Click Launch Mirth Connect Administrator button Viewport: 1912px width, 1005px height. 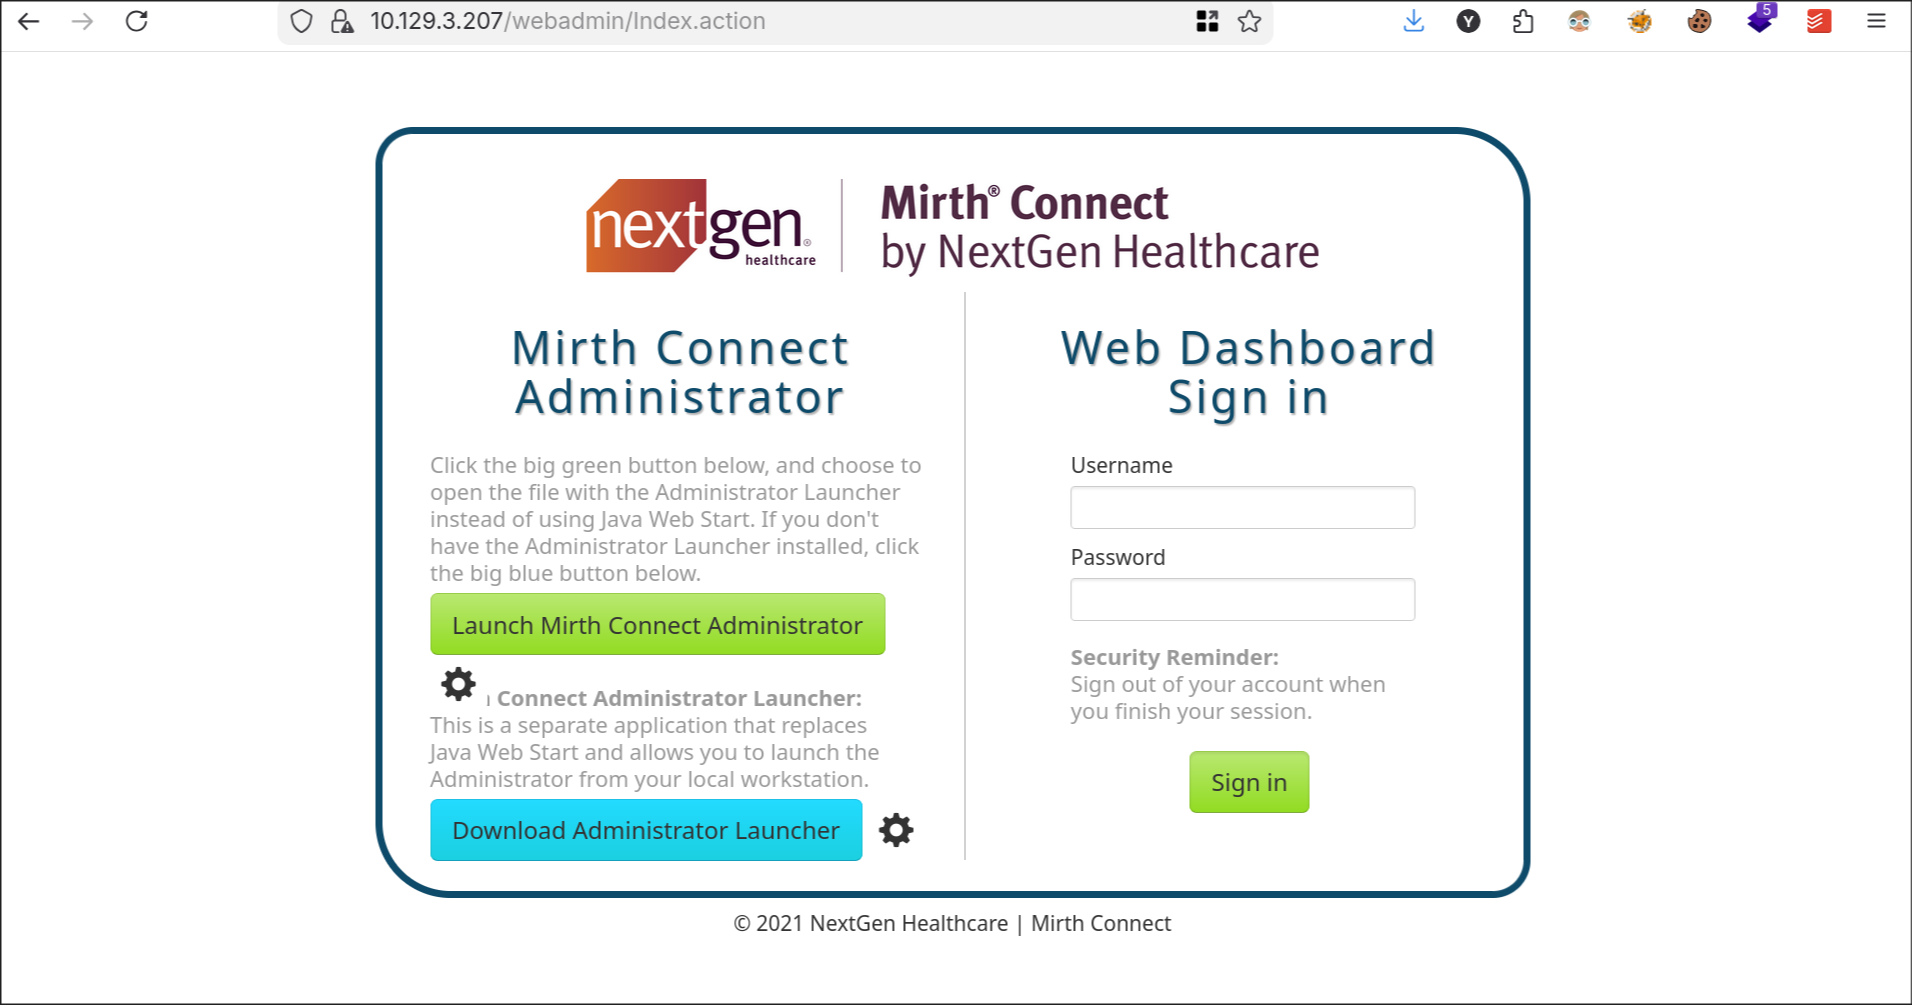[657, 625]
